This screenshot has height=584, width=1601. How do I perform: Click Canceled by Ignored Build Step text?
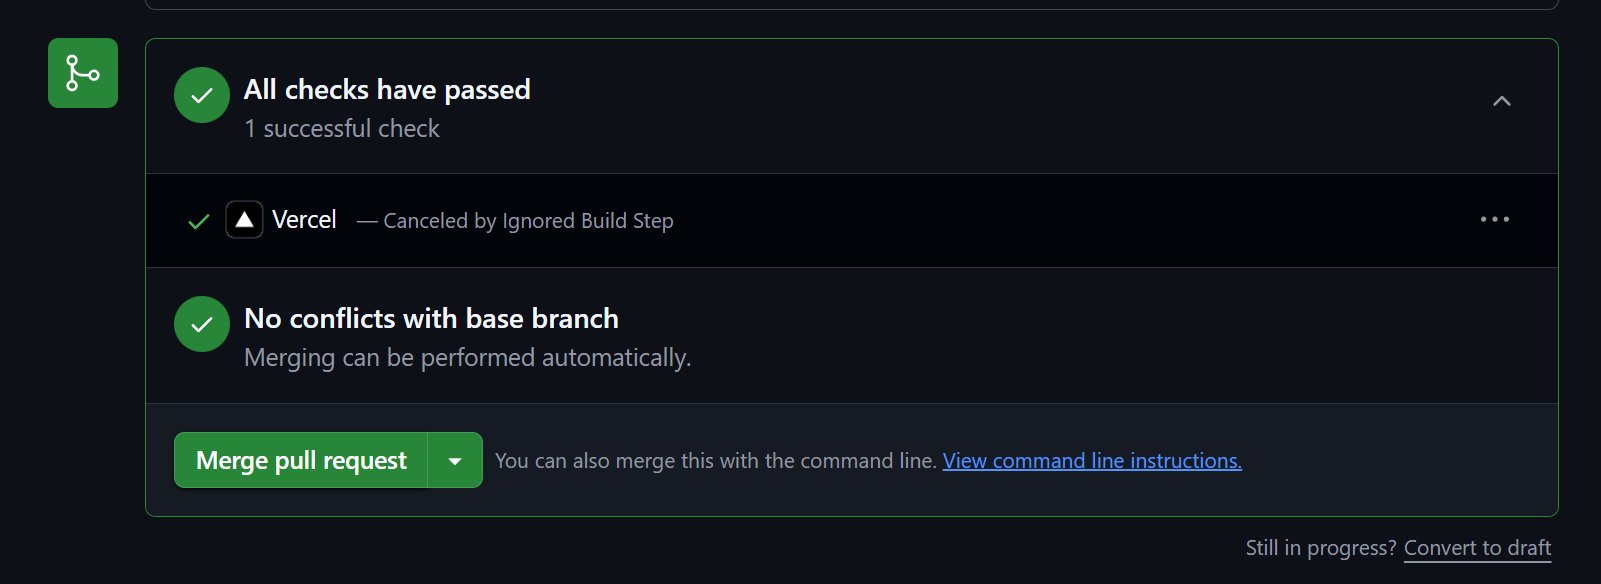pos(528,221)
